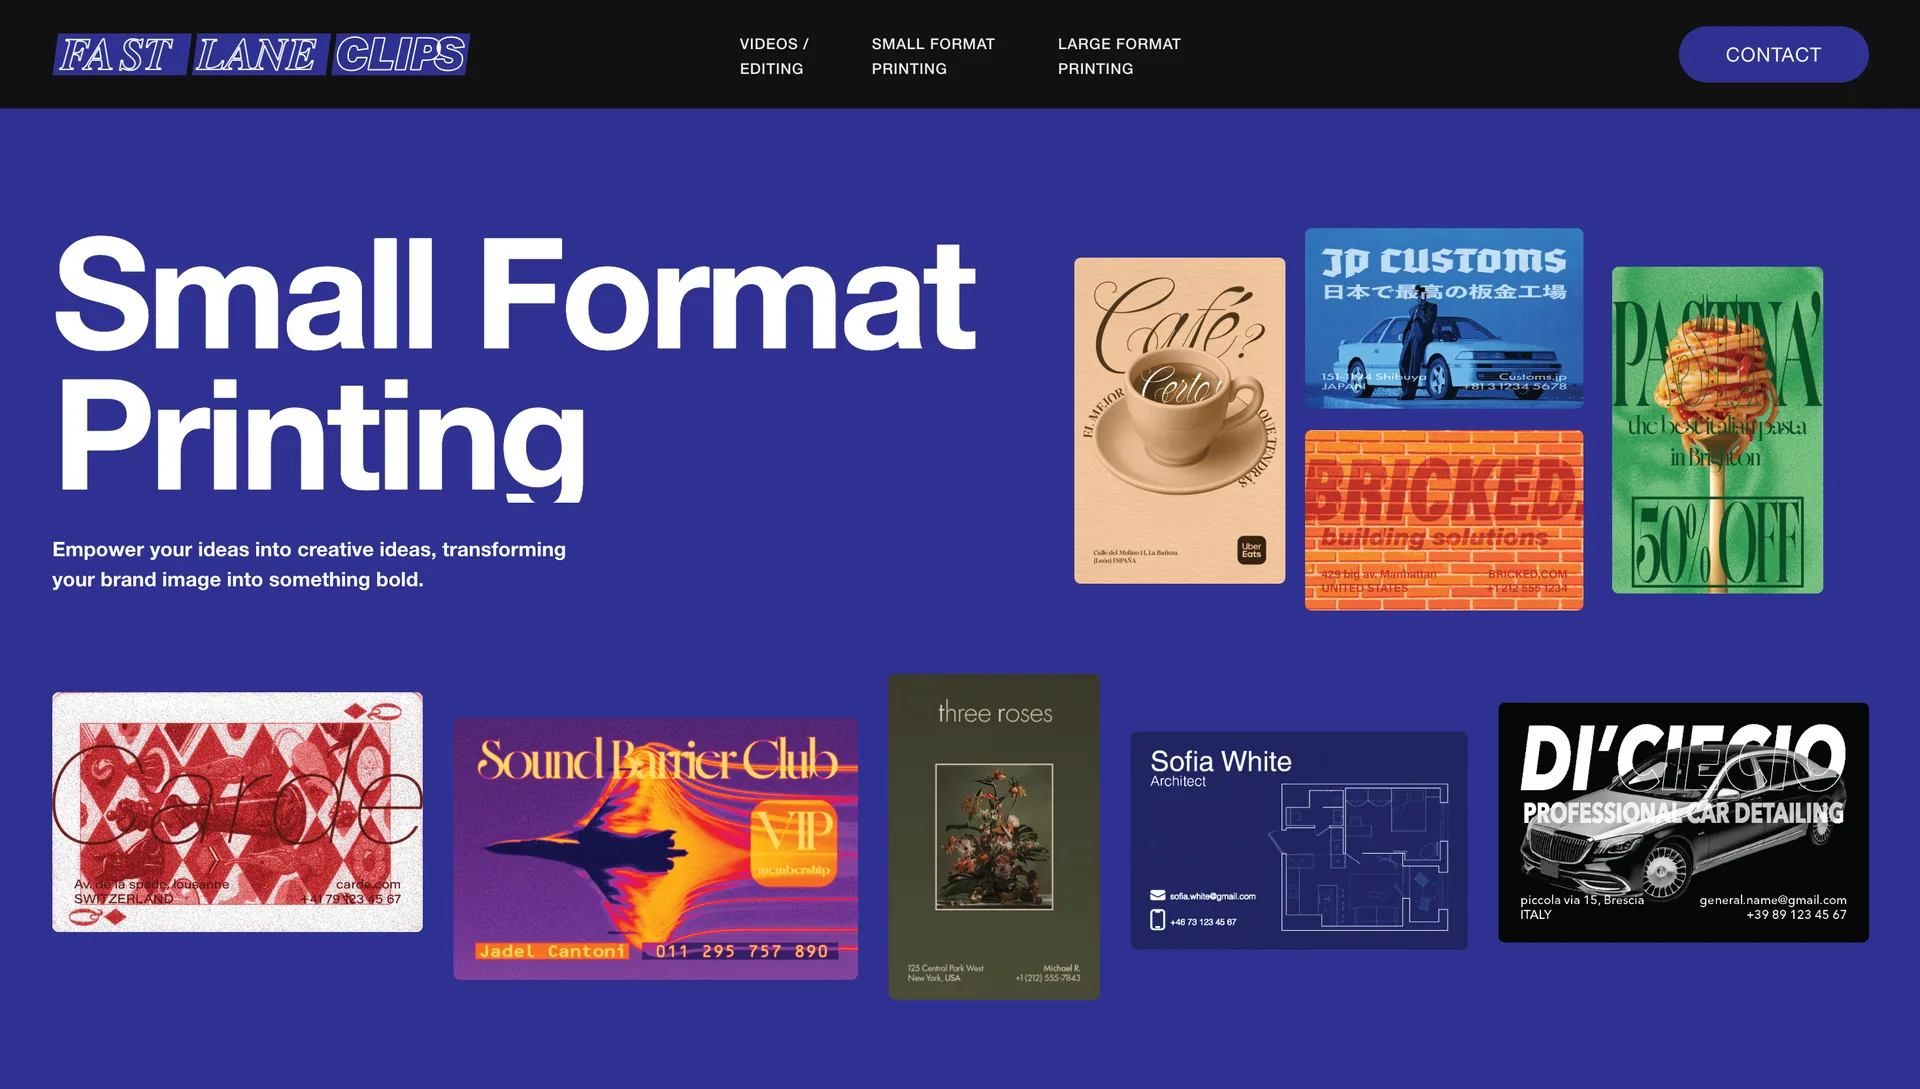Click 'general.name@gmail.com' on Di'Ciecio card
1920x1089 pixels.
click(x=1773, y=900)
